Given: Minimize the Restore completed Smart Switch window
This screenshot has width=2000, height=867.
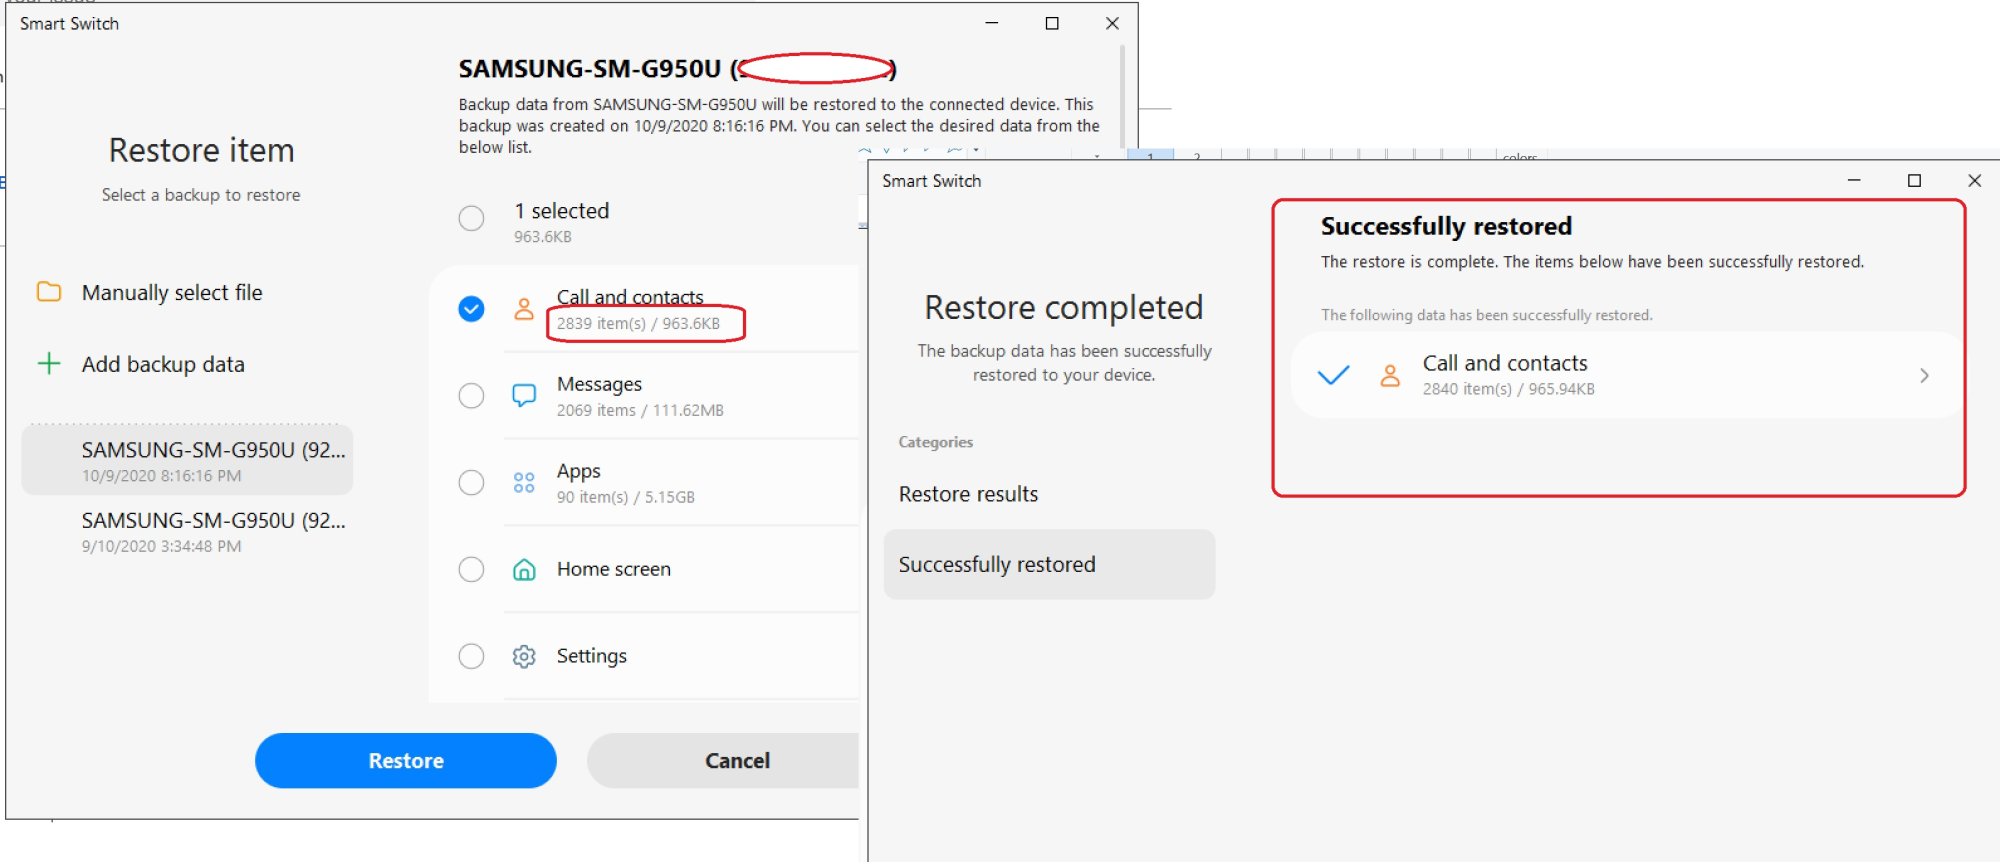Looking at the screenshot, I should pos(1854,181).
